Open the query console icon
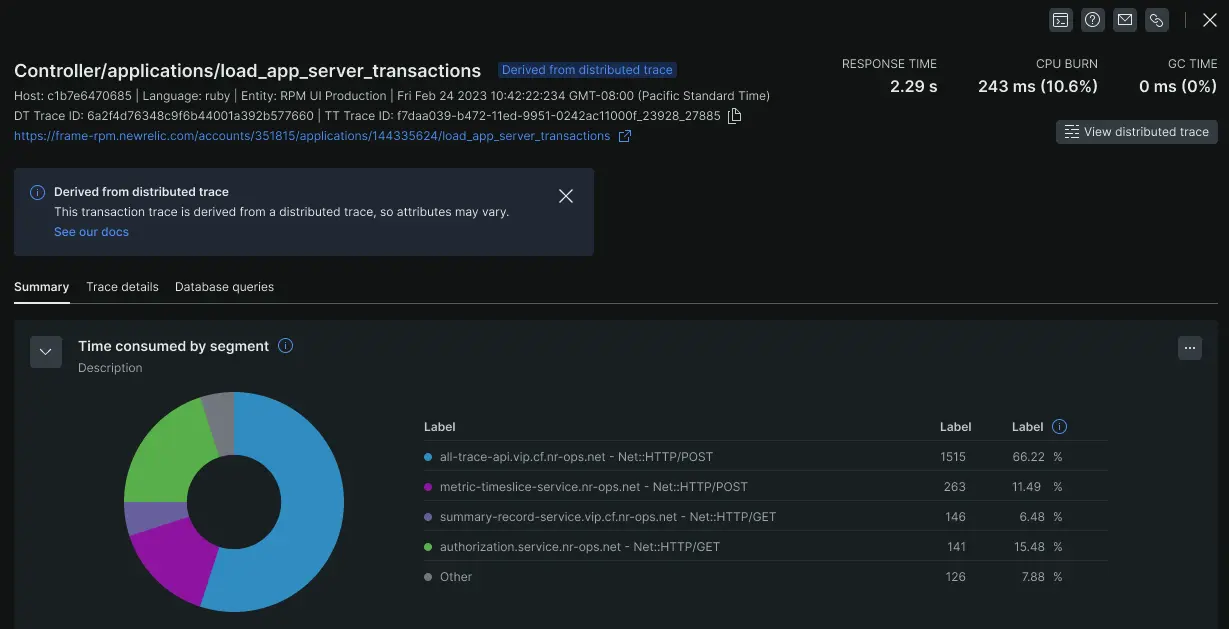This screenshot has width=1229, height=629. click(x=1061, y=20)
